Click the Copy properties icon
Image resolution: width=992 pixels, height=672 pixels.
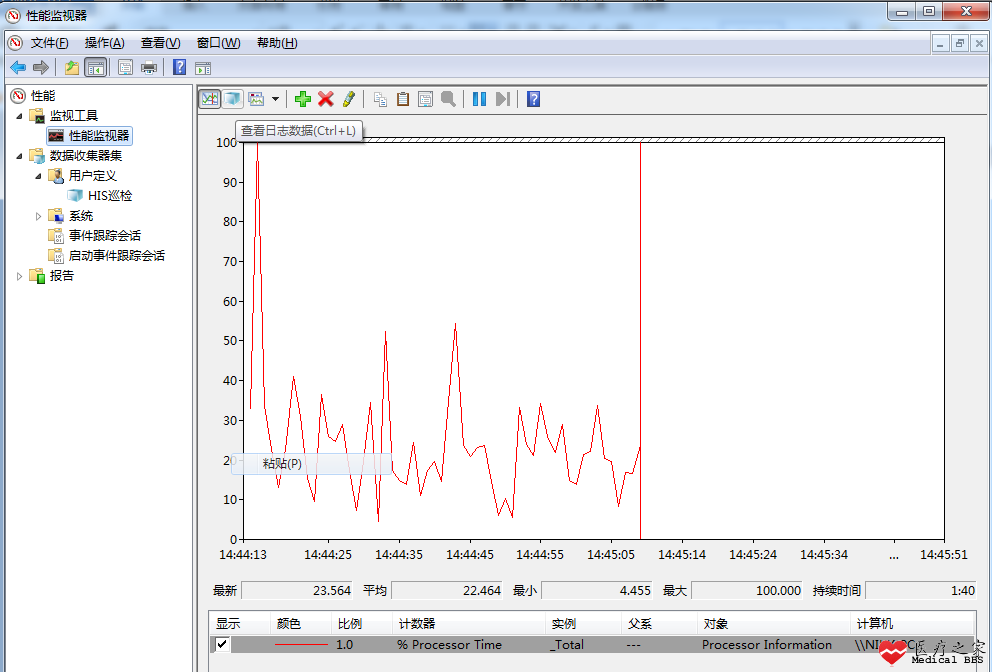tap(380, 99)
